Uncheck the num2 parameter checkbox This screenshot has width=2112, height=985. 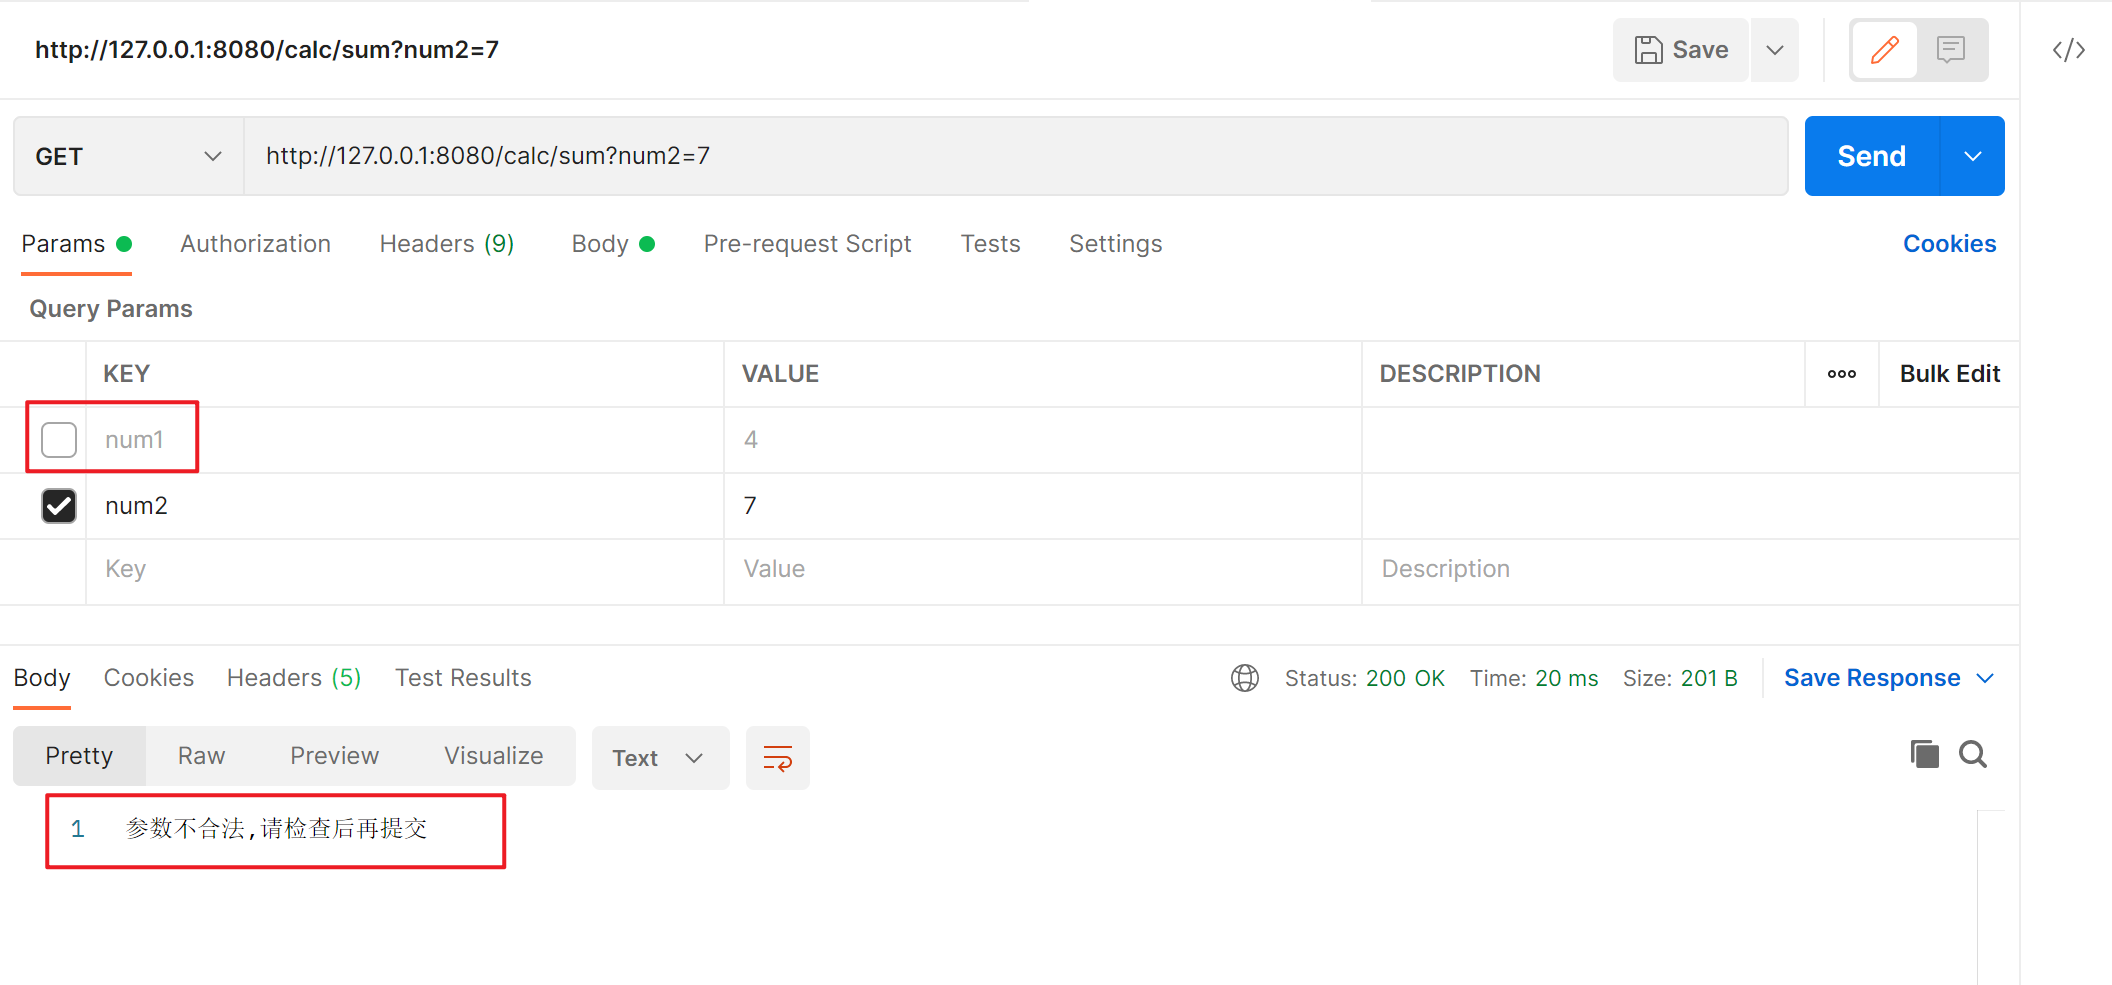click(59, 506)
